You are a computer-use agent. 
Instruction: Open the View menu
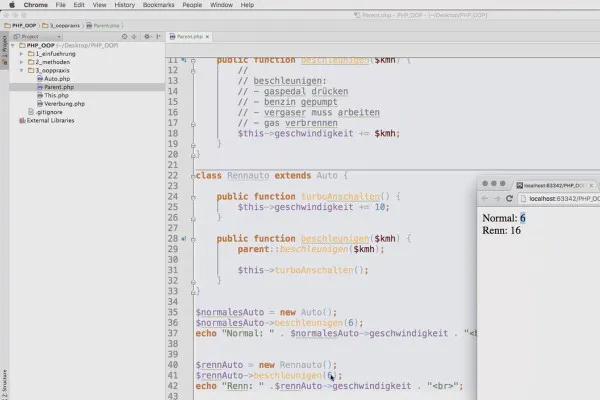(x=99, y=5)
